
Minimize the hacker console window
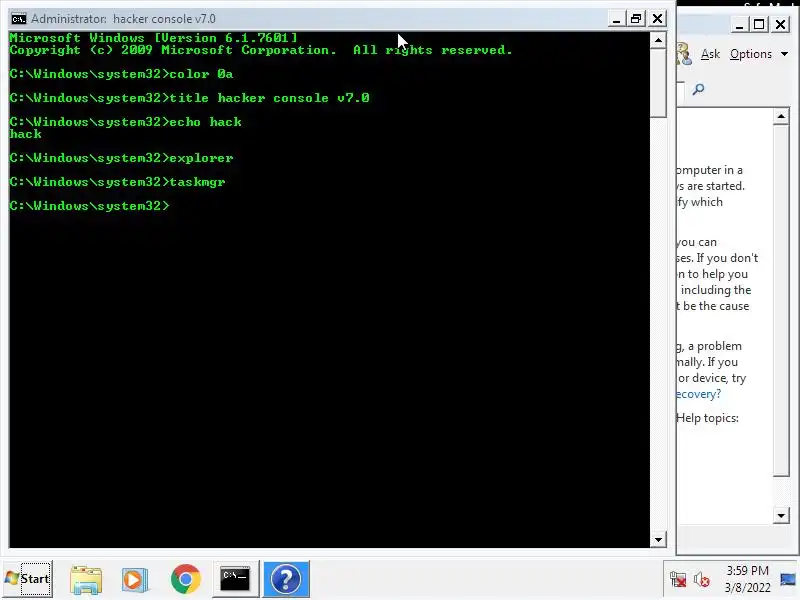click(616, 19)
